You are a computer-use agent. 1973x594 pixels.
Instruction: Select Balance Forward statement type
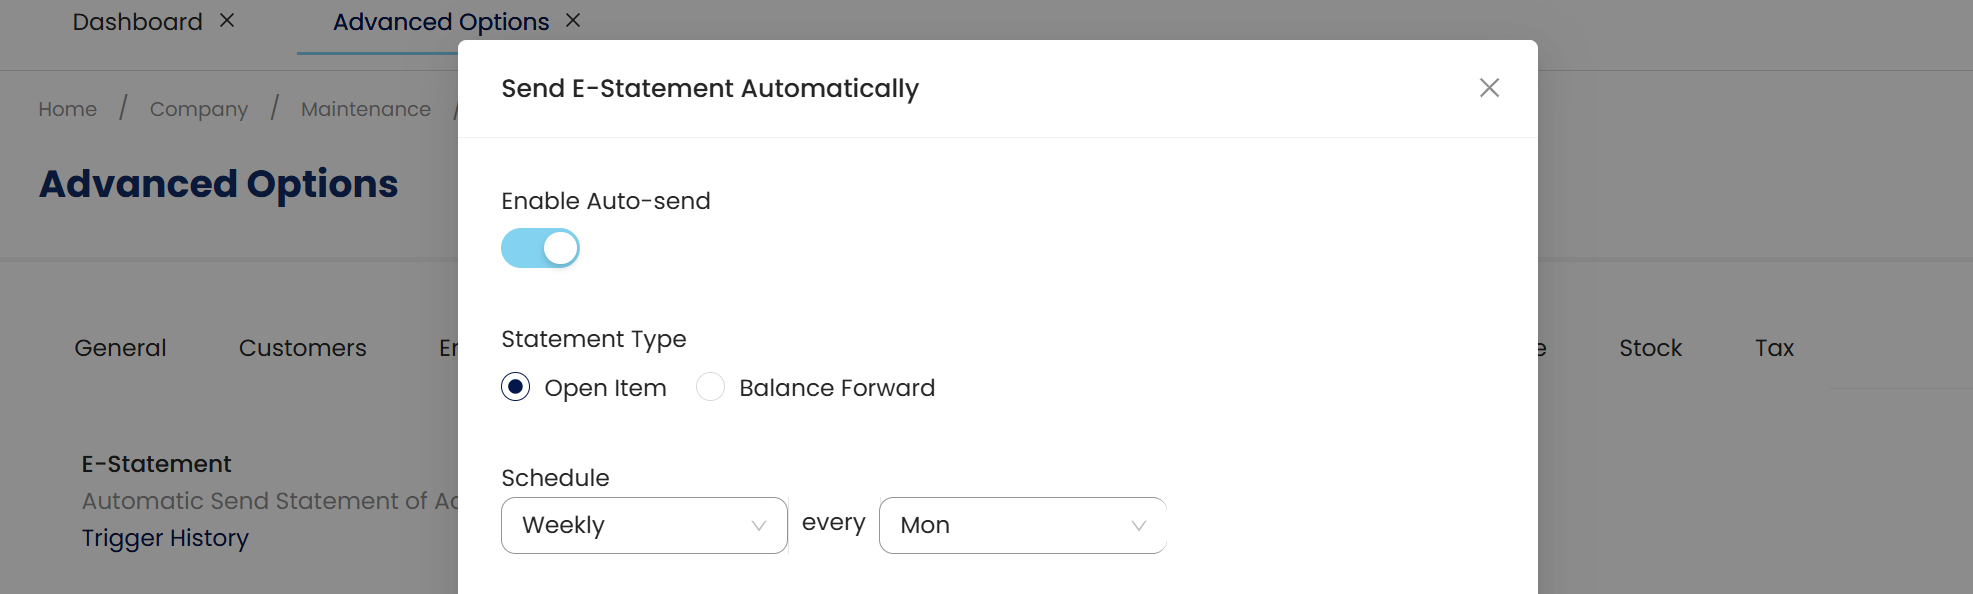710,387
